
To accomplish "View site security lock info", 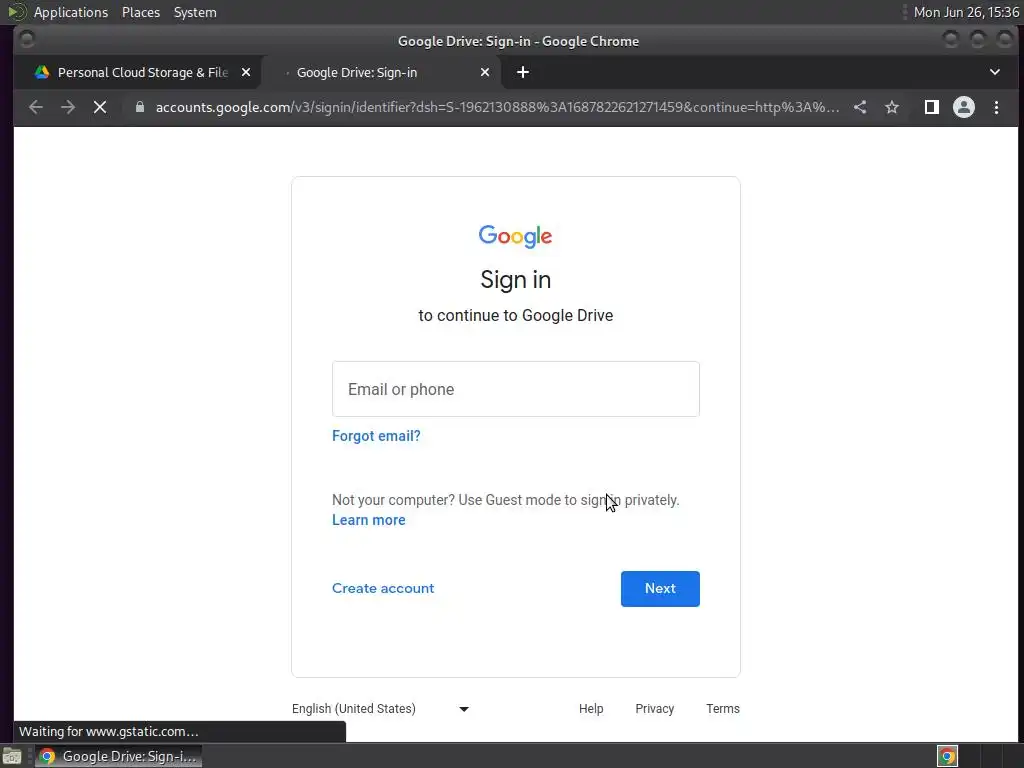I will (140, 107).
